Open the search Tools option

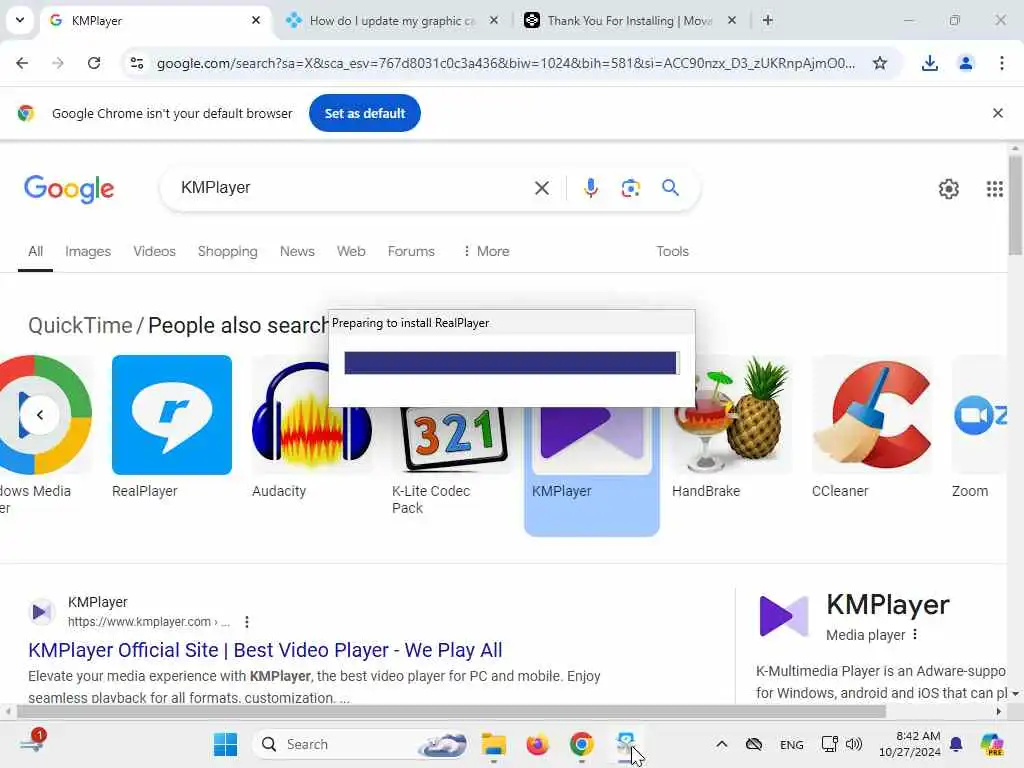click(x=672, y=251)
